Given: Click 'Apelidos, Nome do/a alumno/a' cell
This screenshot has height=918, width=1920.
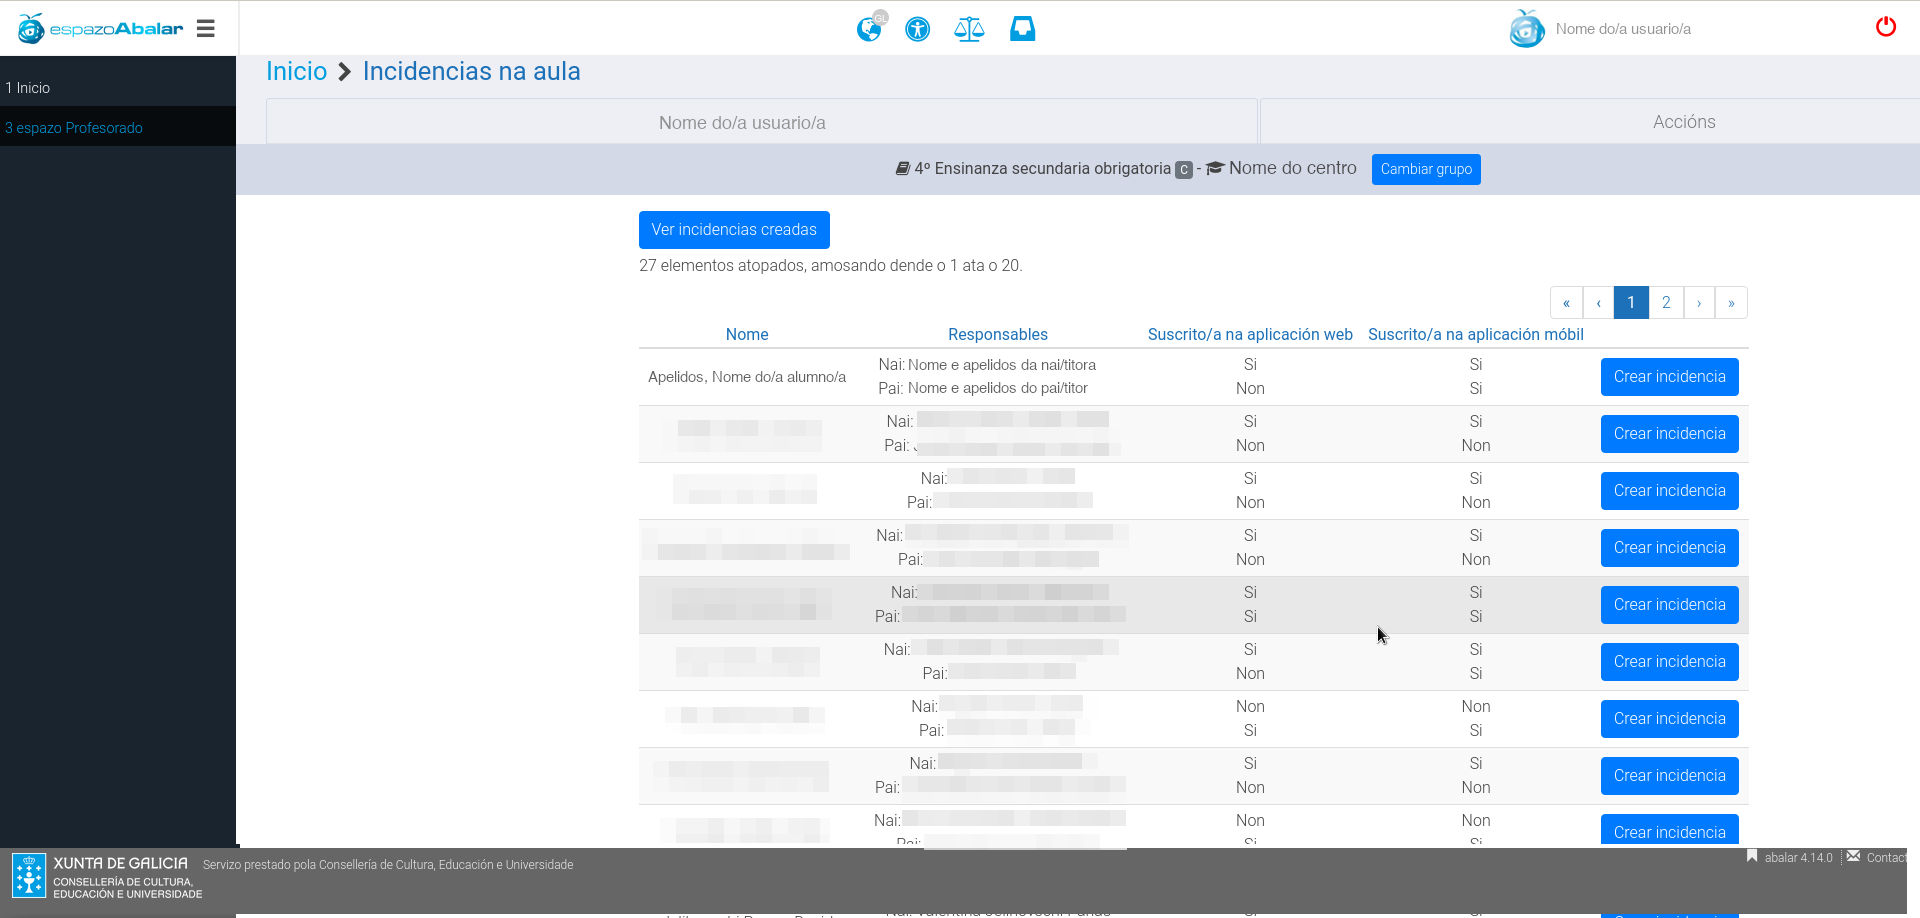Looking at the screenshot, I should (747, 377).
